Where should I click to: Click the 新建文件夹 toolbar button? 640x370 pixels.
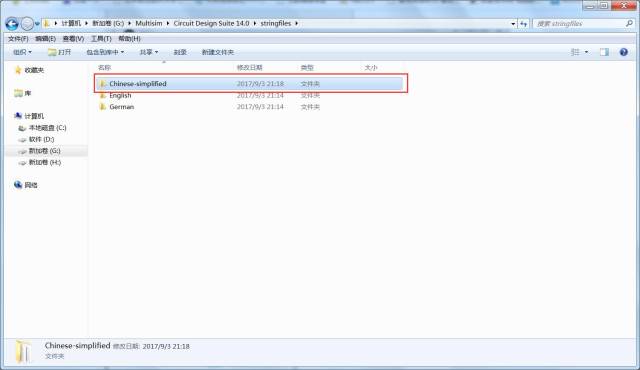pos(218,52)
